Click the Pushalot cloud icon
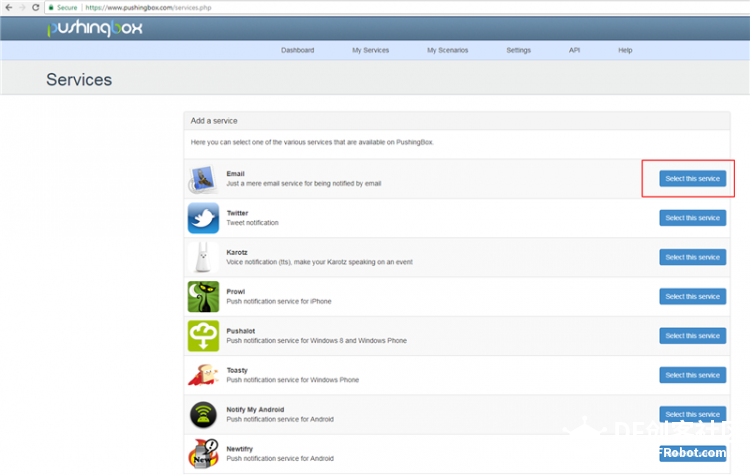 coord(203,336)
